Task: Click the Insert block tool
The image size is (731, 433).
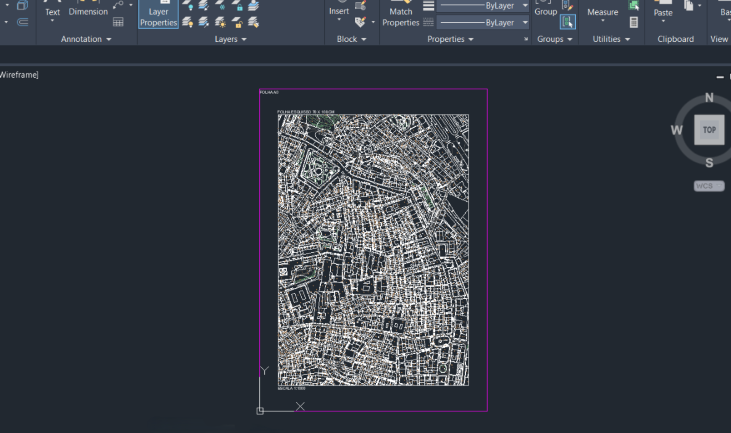Action: click(339, 10)
